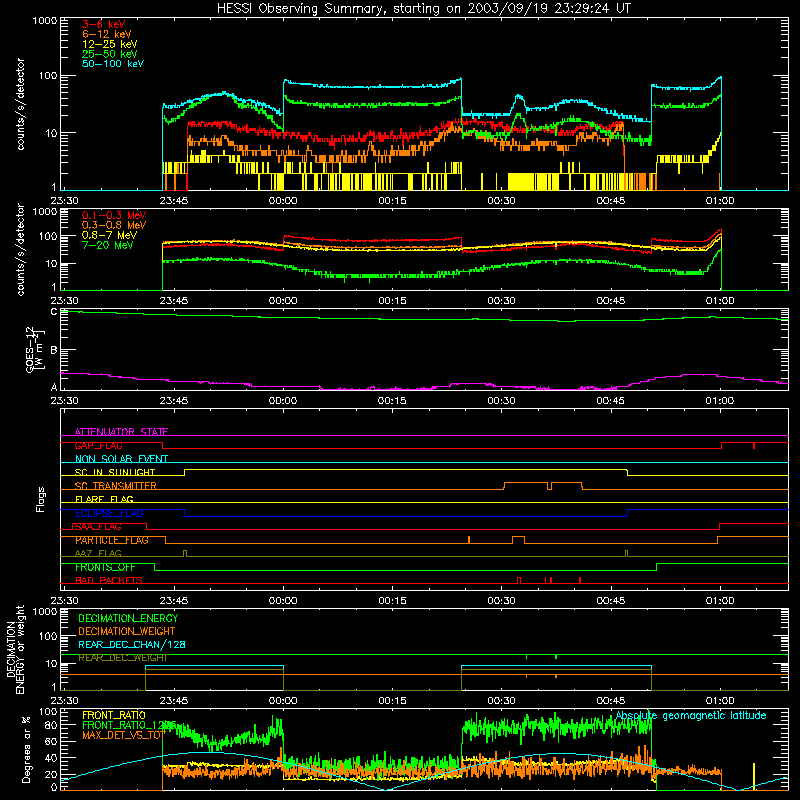Click the PARTICLE_FLAG raised pulse near 00:32
Image resolution: width=800 pixels, height=800 pixels.
(518, 537)
